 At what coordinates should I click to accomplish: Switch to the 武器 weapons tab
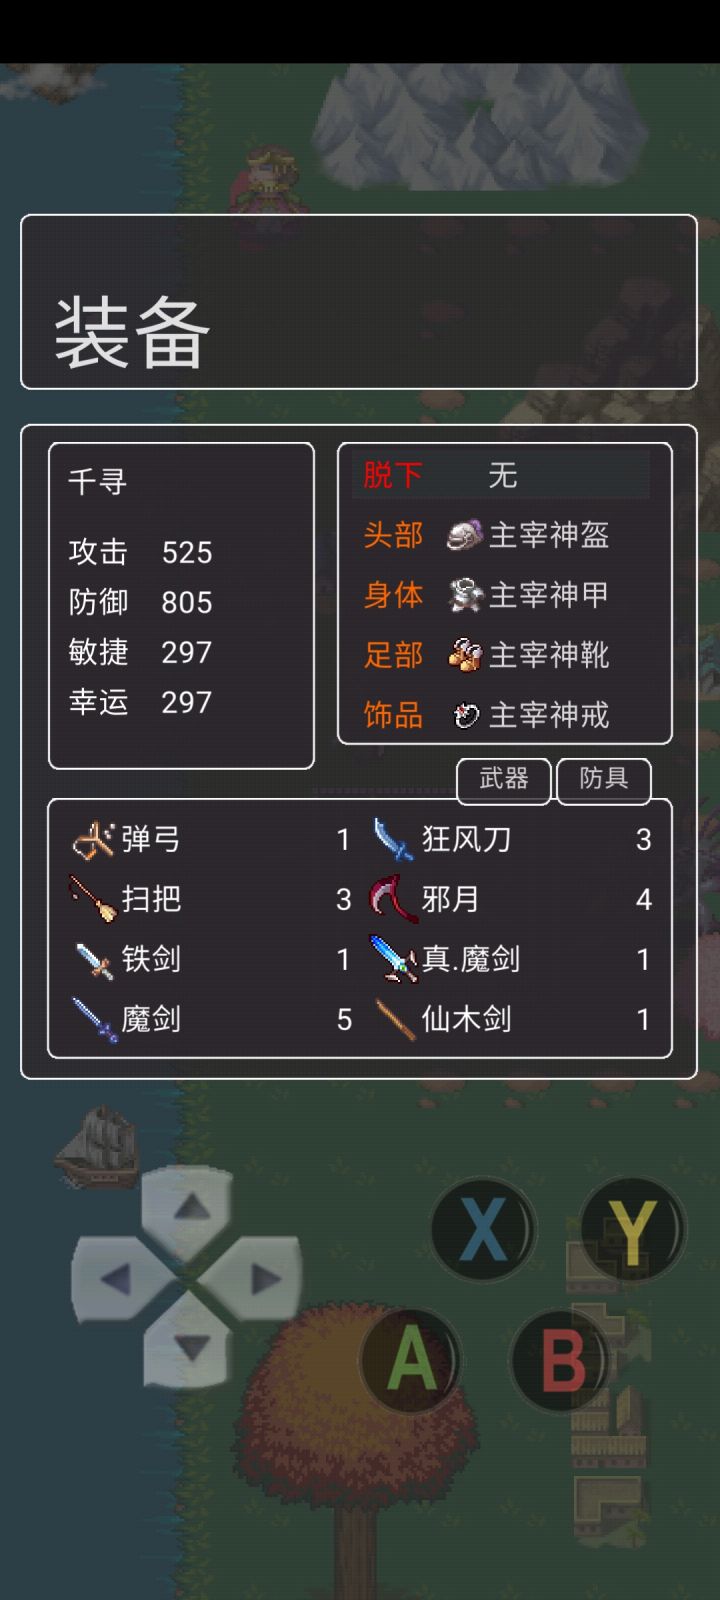point(503,779)
